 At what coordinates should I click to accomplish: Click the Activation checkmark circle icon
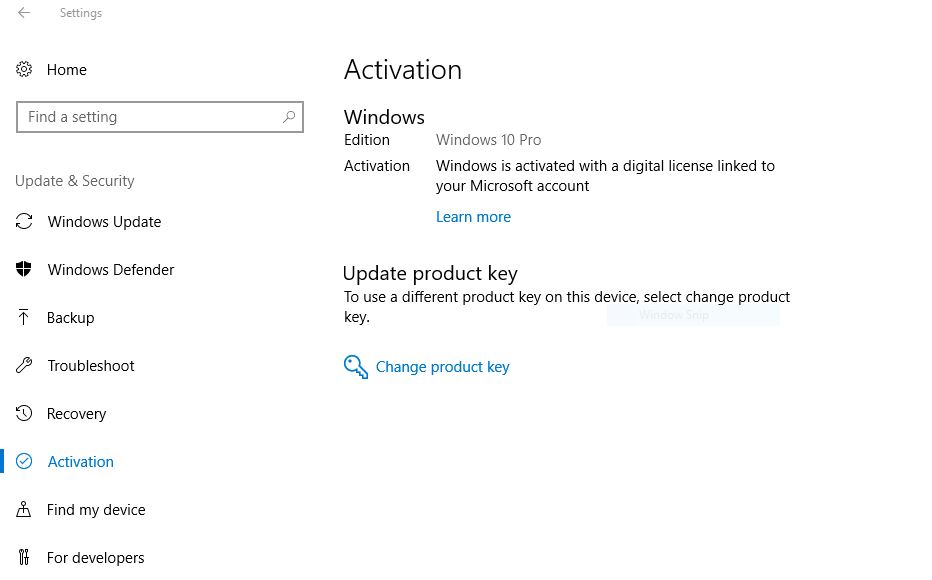(x=24, y=462)
